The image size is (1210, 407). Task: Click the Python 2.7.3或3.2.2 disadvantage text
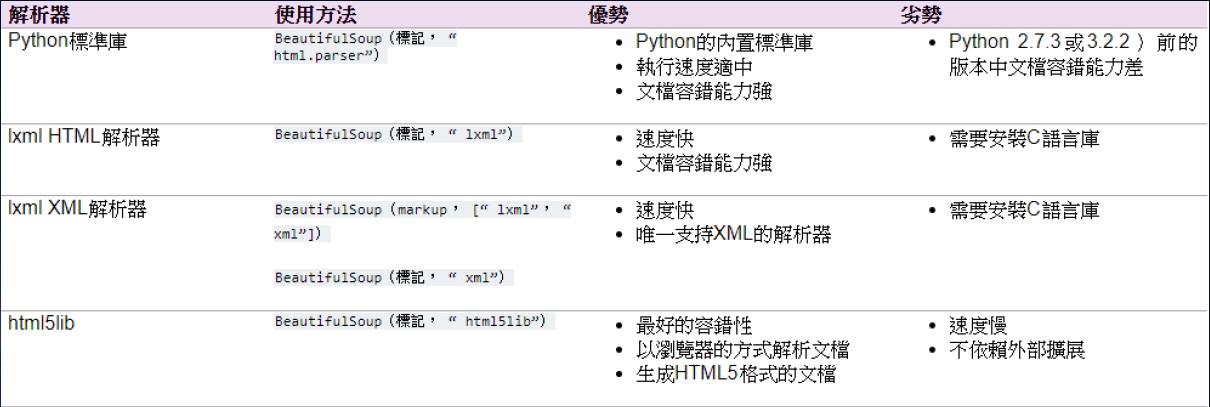click(1072, 55)
